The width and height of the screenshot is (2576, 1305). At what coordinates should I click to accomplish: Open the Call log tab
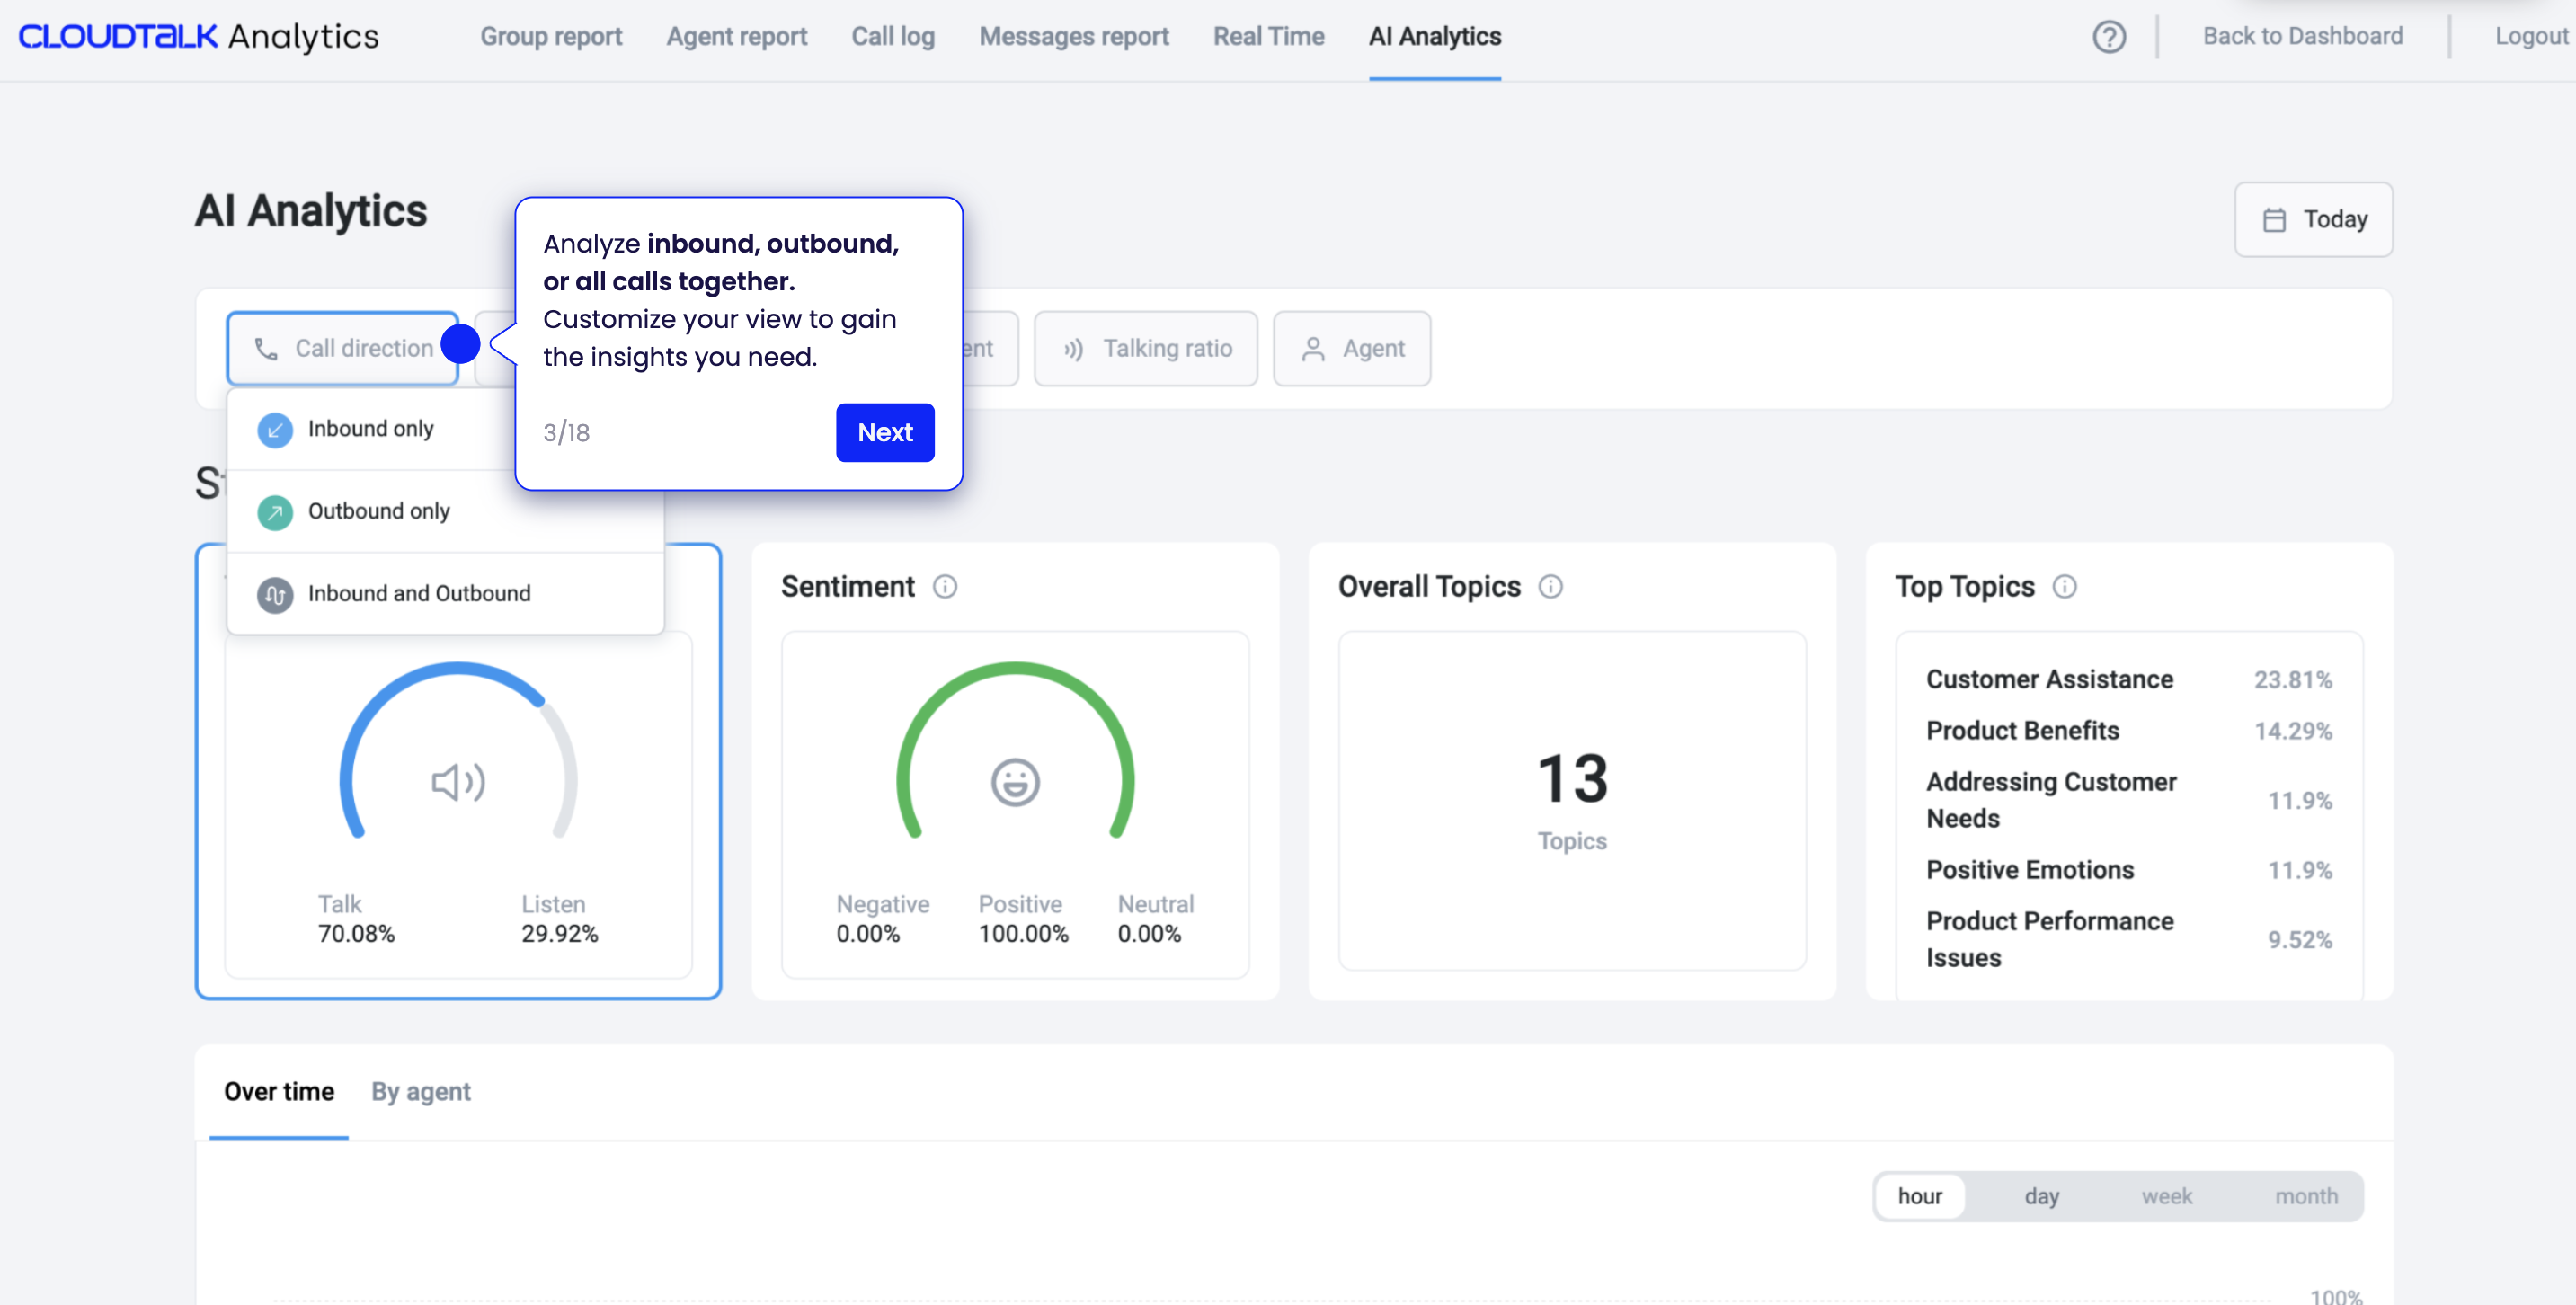(892, 37)
